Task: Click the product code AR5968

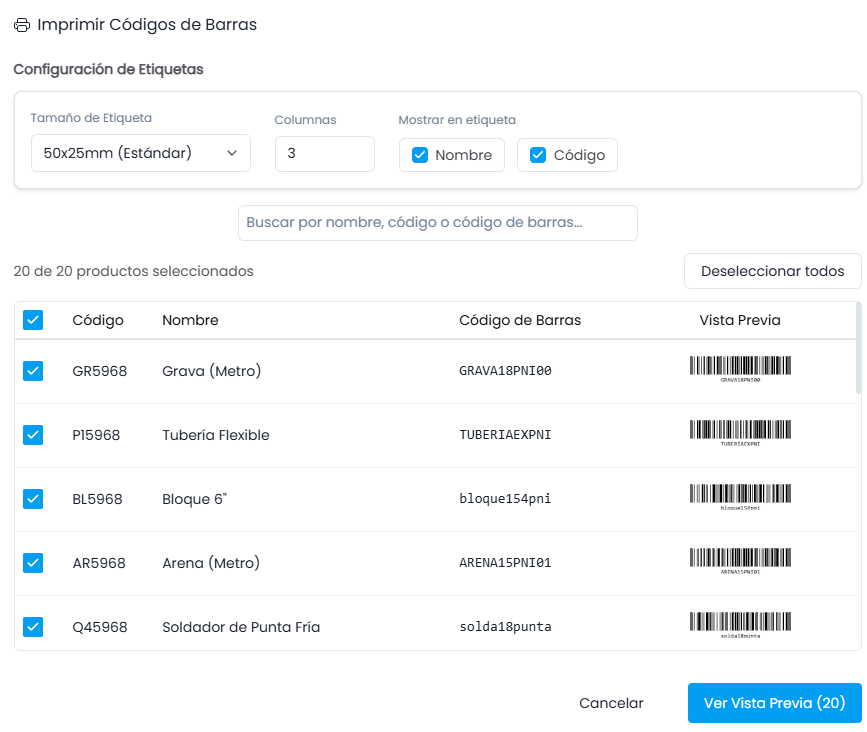Action: (x=99, y=563)
